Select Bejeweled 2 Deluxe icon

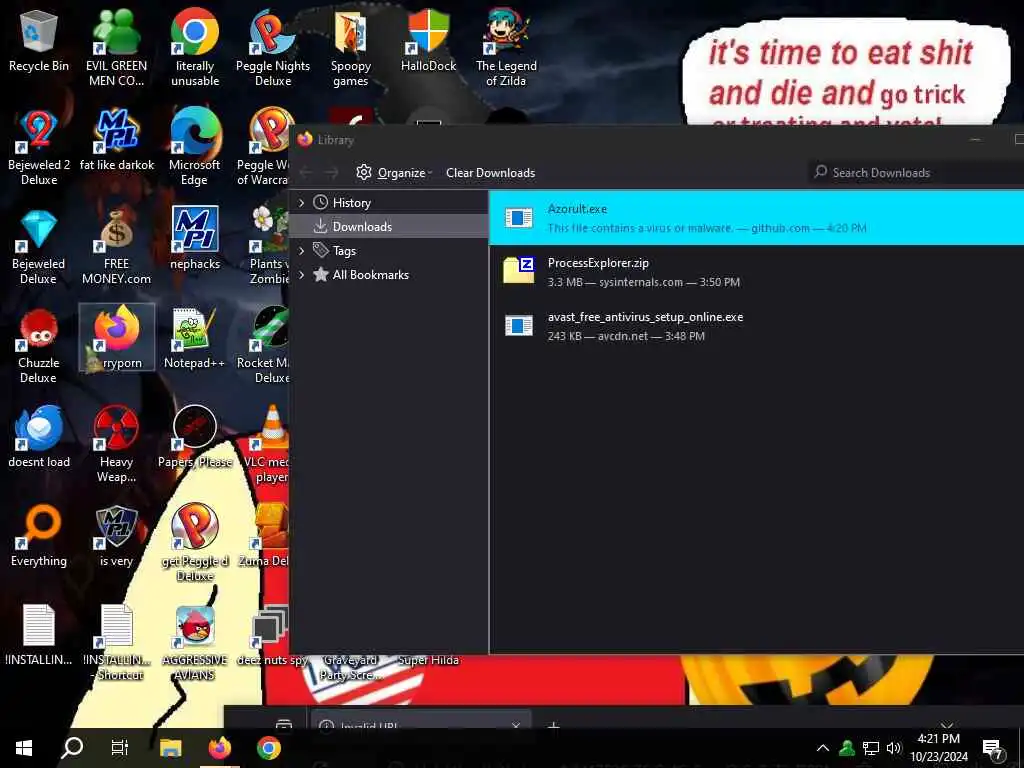(39, 147)
